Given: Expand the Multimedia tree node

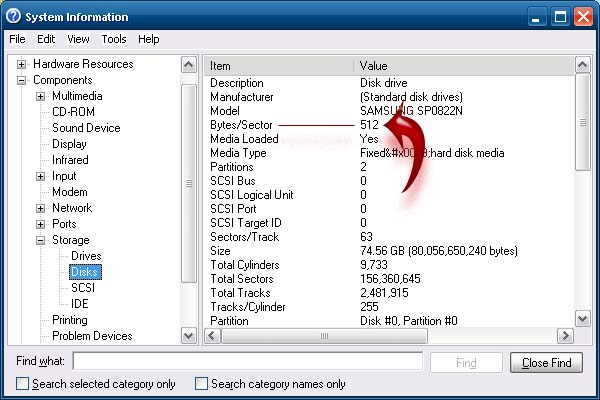Looking at the screenshot, I should pyautogui.click(x=41, y=96).
